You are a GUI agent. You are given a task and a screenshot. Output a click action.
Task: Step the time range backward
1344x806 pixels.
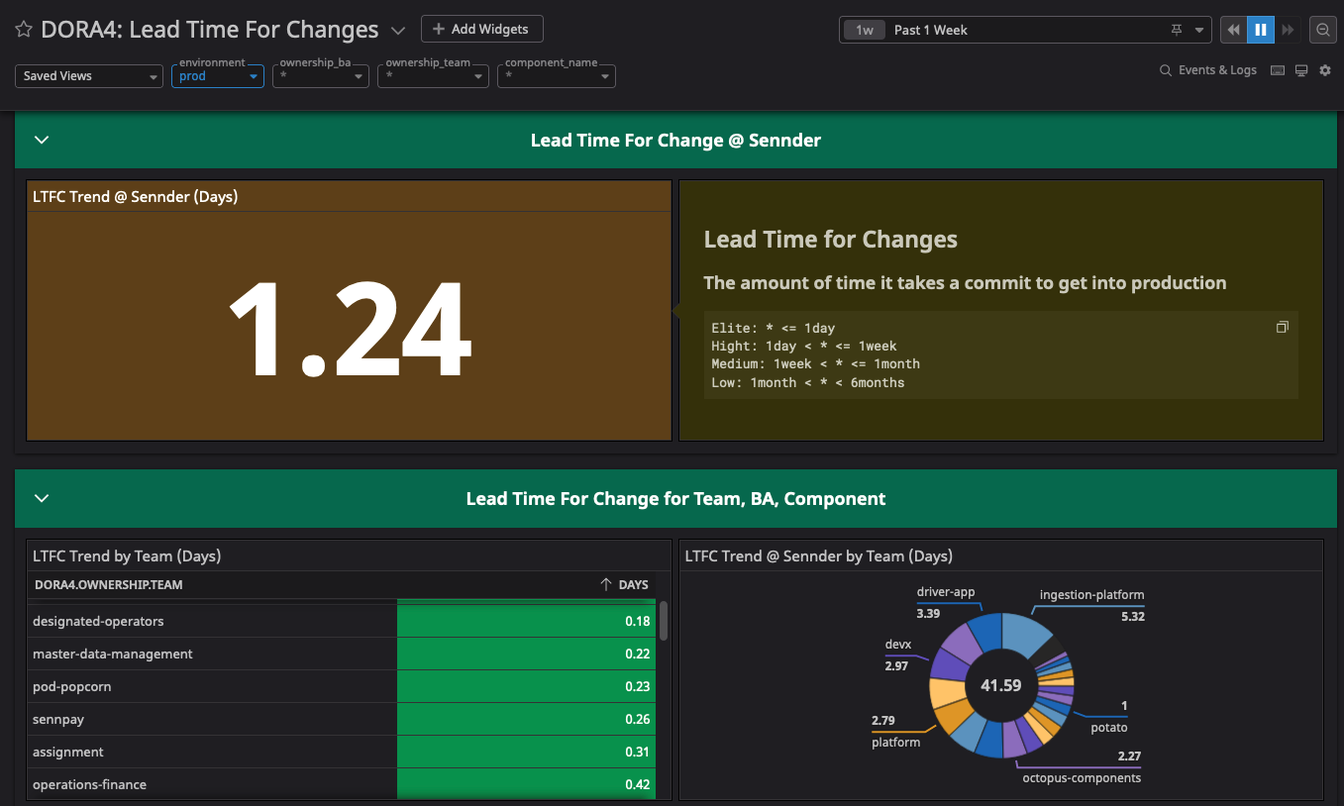click(1233, 30)
